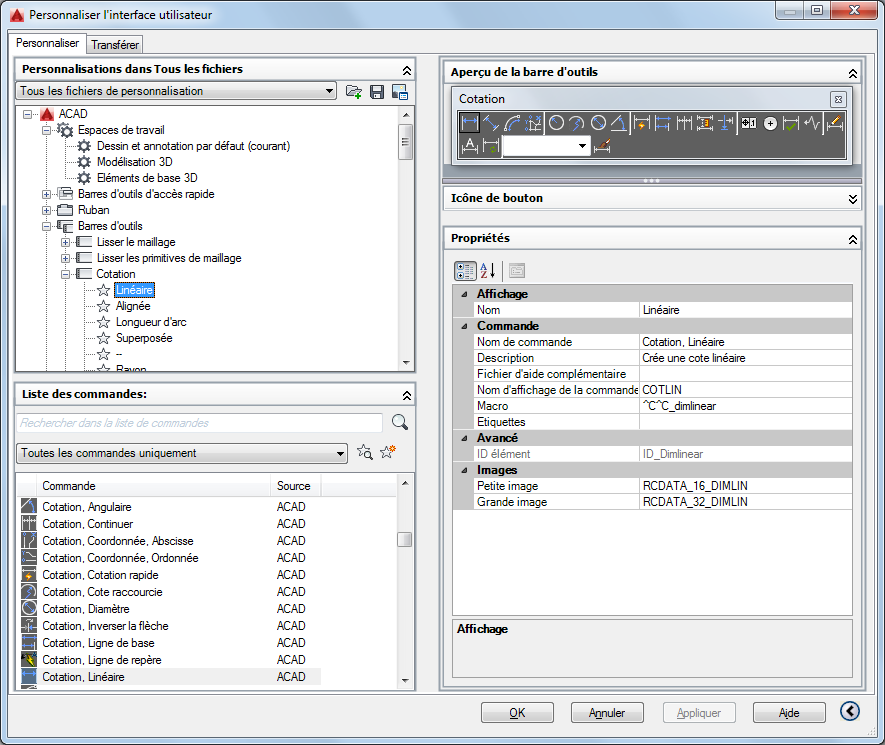Click the command list scrollbar thumb

(x=405, y=540)
